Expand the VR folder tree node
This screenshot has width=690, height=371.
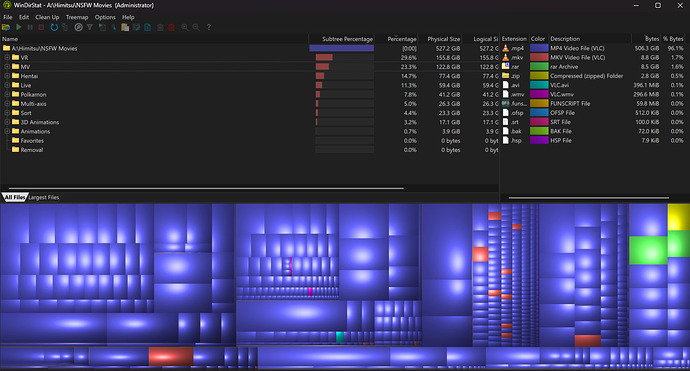pos(7,58)
